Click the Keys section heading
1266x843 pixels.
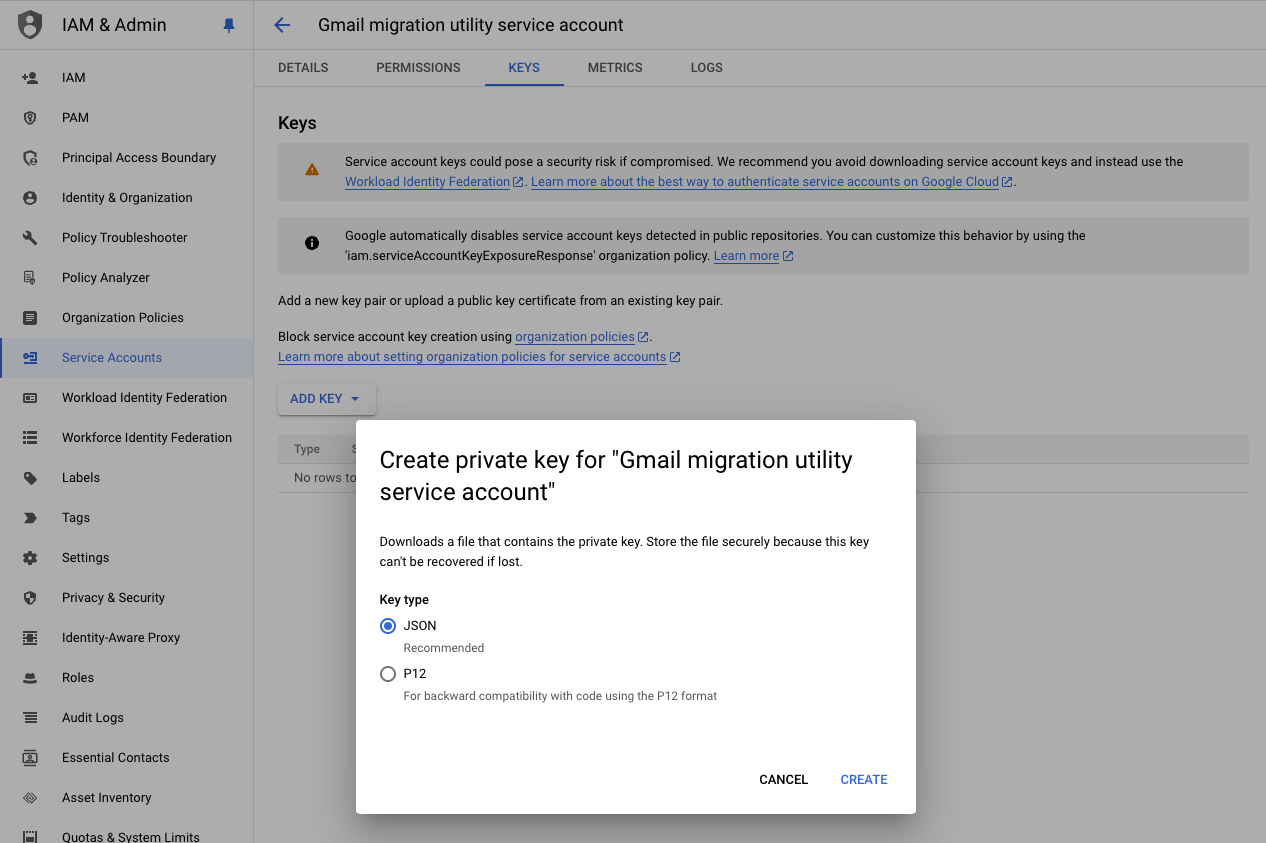pyautogui.click(x=297, y=123)
